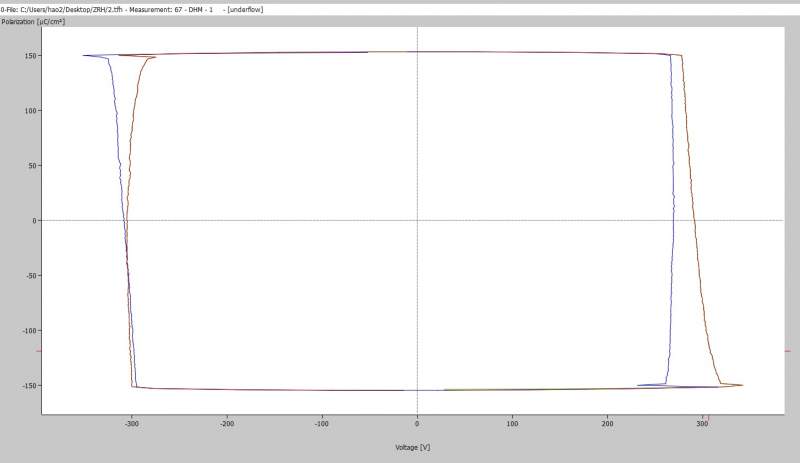Select the brown curve on the right side

pyautogui.click(x=695, y=220)
